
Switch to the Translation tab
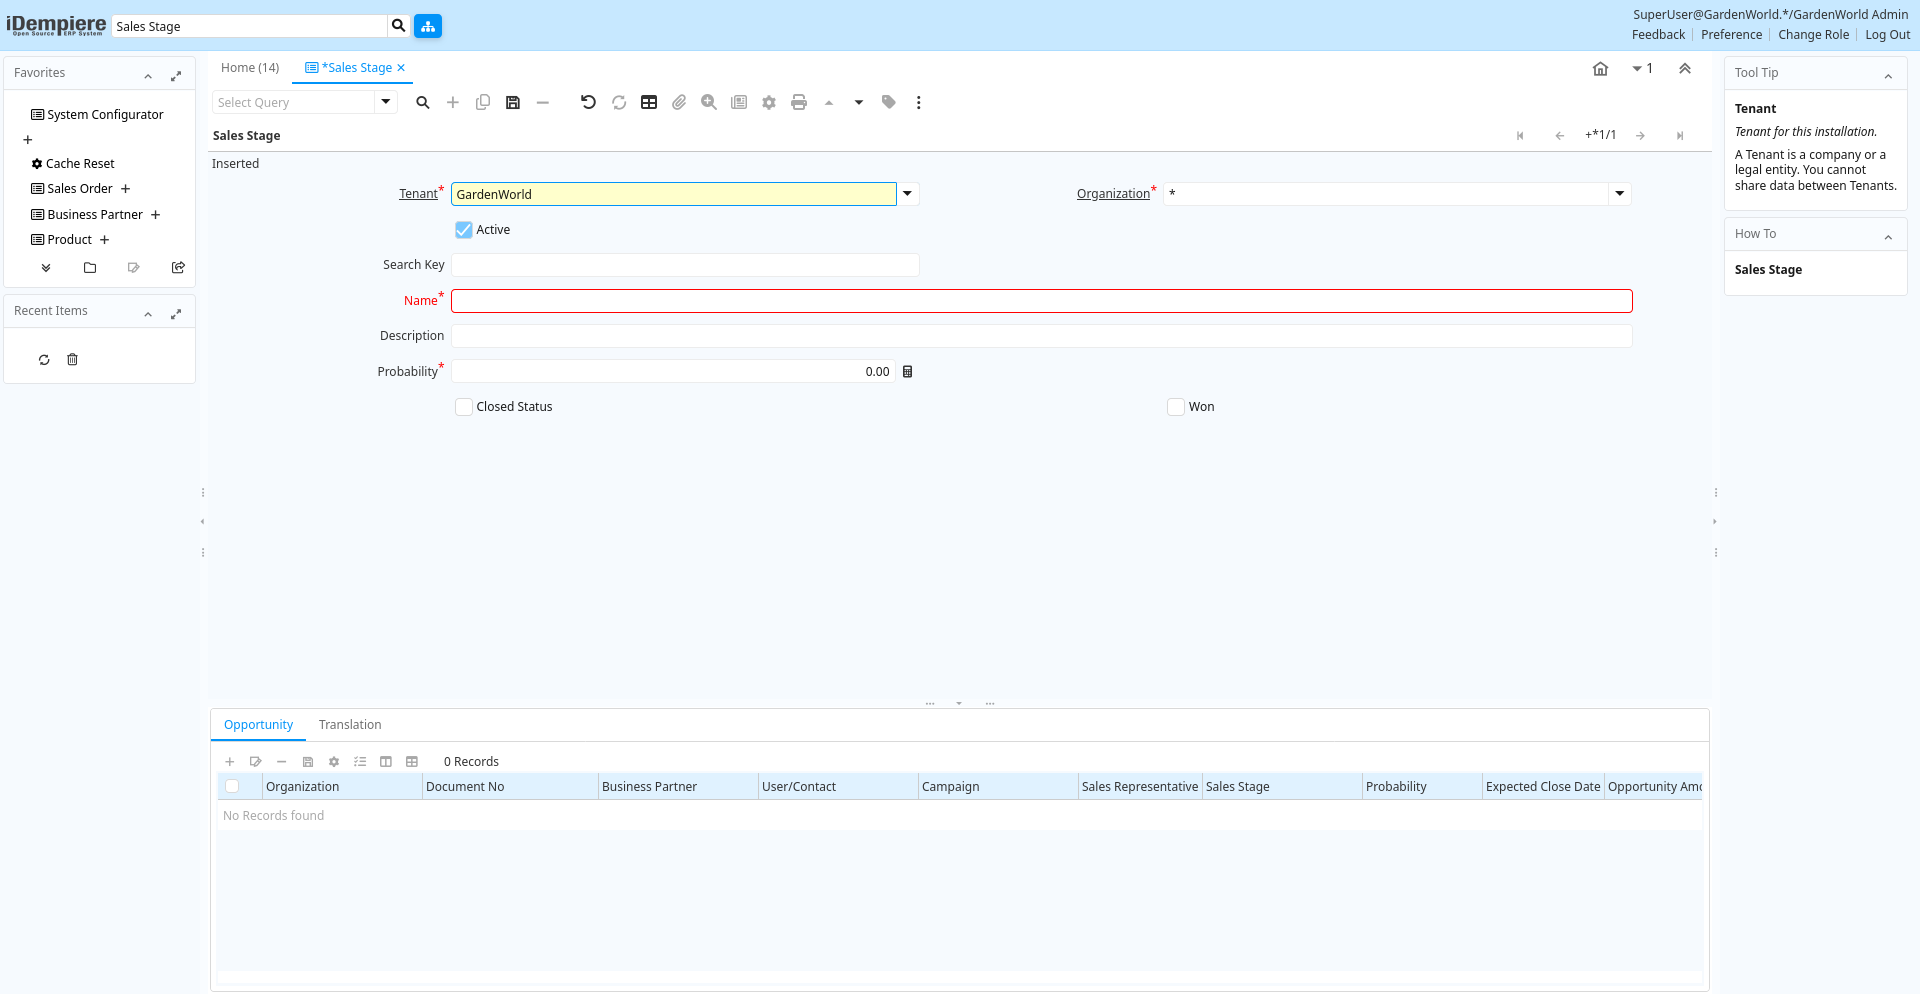[x=350, y=725]
